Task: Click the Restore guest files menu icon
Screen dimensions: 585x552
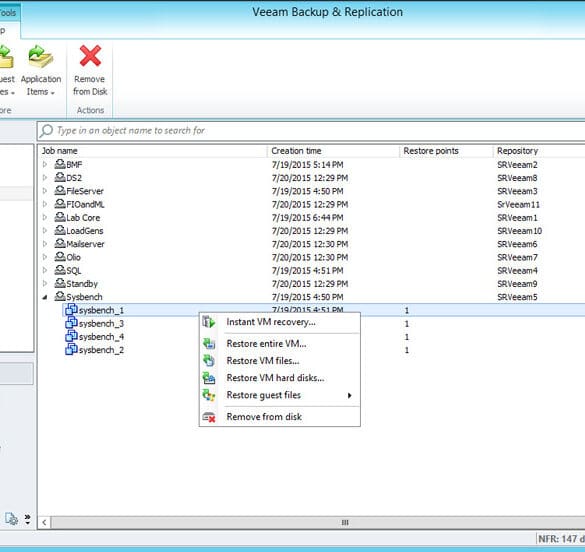Action: click(x=209, y=395)
